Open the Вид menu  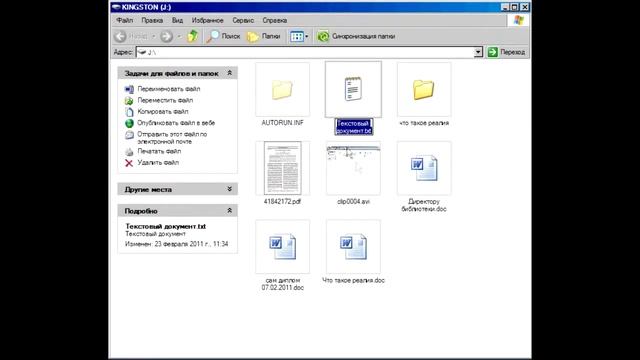point(177,20)
